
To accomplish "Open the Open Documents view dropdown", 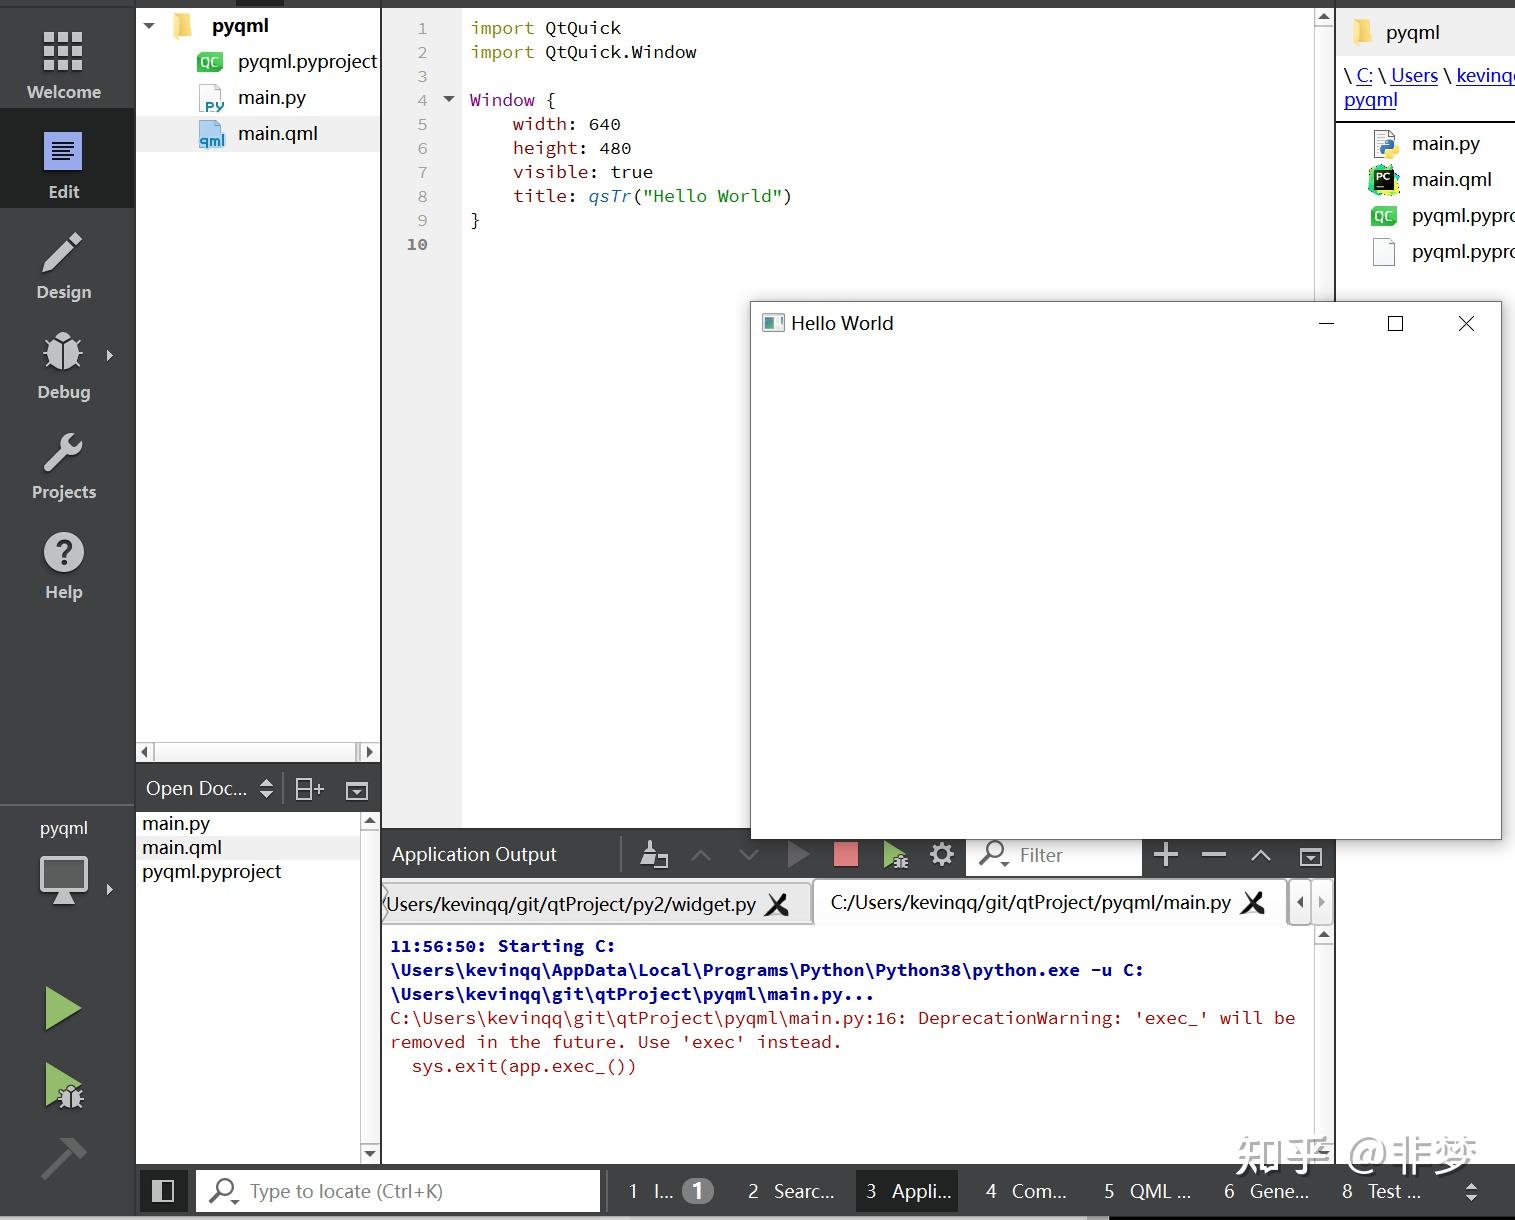I will [209, 789].
